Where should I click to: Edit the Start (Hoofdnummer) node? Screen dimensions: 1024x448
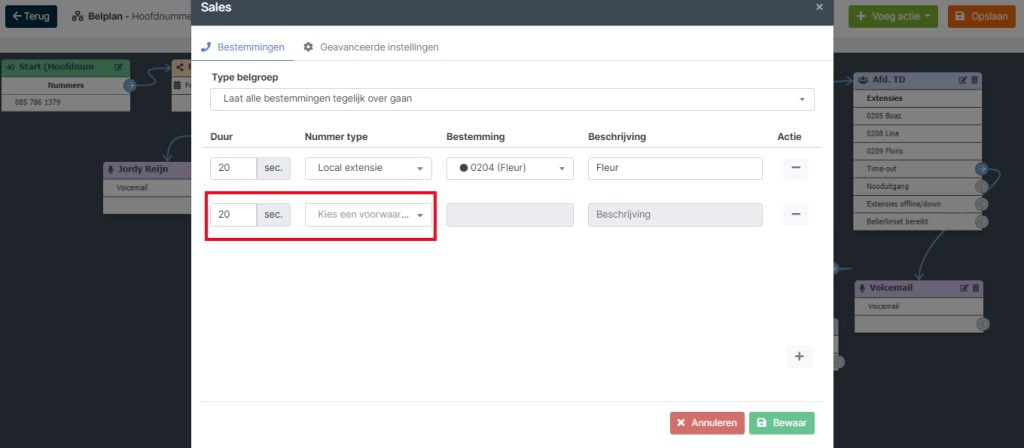coord(118,67)
